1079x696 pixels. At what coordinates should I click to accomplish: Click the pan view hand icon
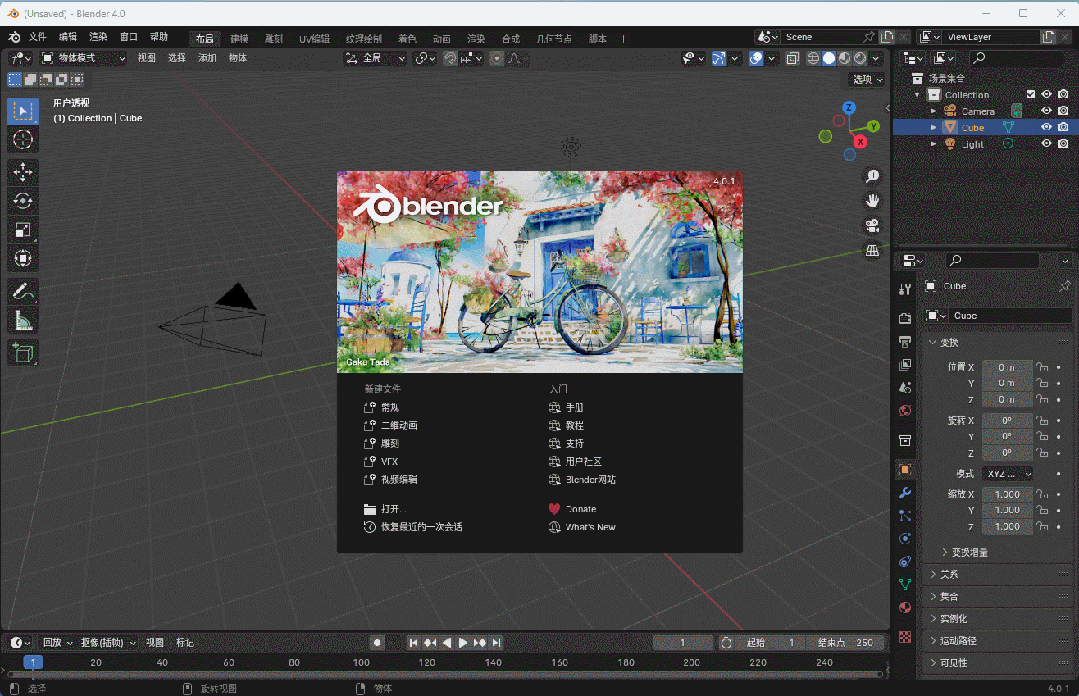[872, 201]
